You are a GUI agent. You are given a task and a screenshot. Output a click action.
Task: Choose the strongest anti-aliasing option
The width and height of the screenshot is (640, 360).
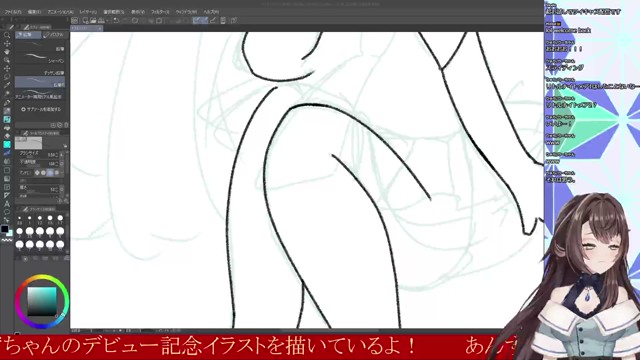57,173
